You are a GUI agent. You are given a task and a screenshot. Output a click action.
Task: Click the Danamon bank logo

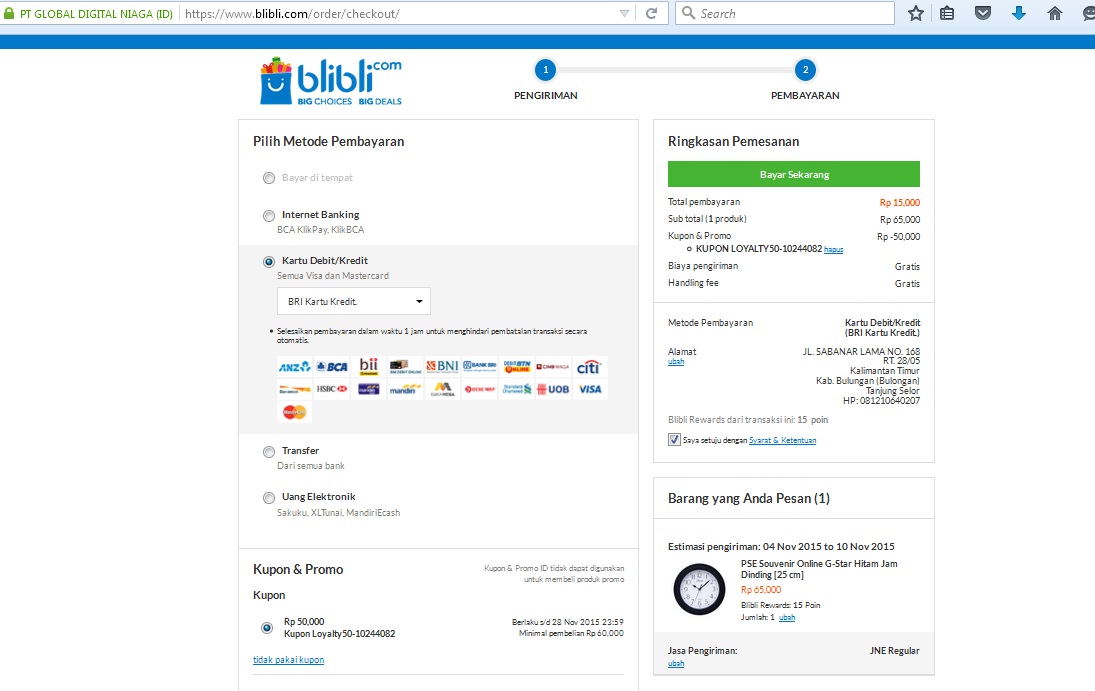(x=294, y=389)
